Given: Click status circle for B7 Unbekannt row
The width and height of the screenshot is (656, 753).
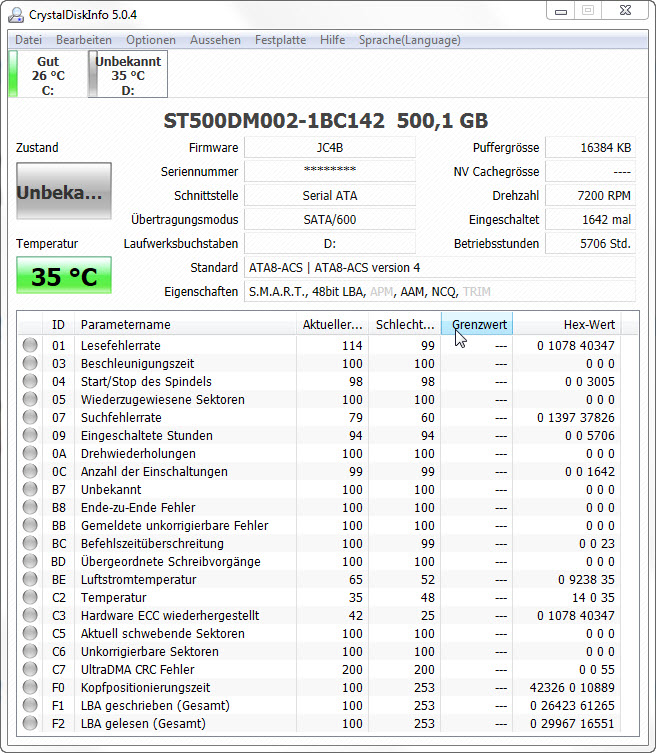Looking at the screenshot, I should coord(30,489).
